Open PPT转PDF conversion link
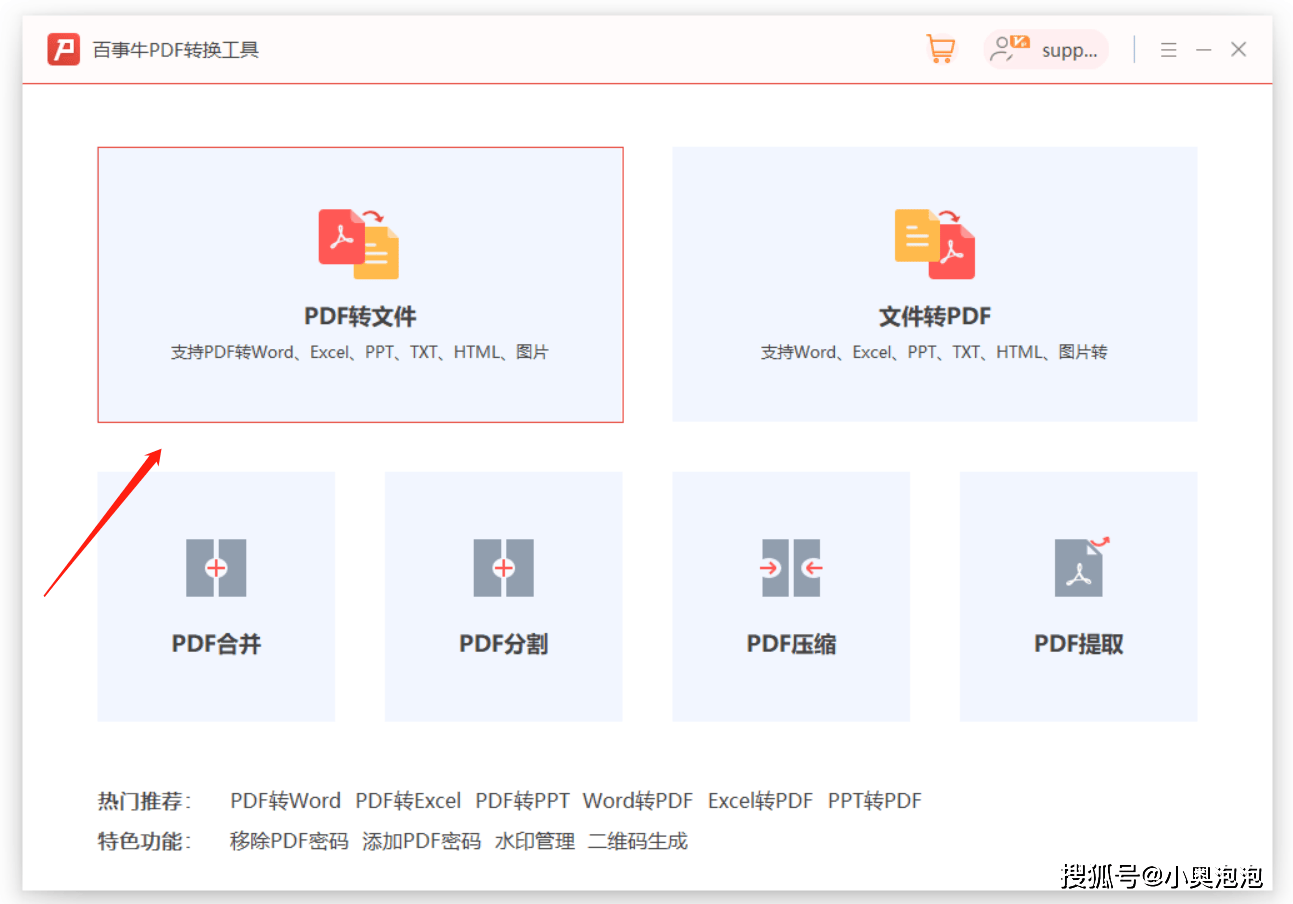 point(874,800)
